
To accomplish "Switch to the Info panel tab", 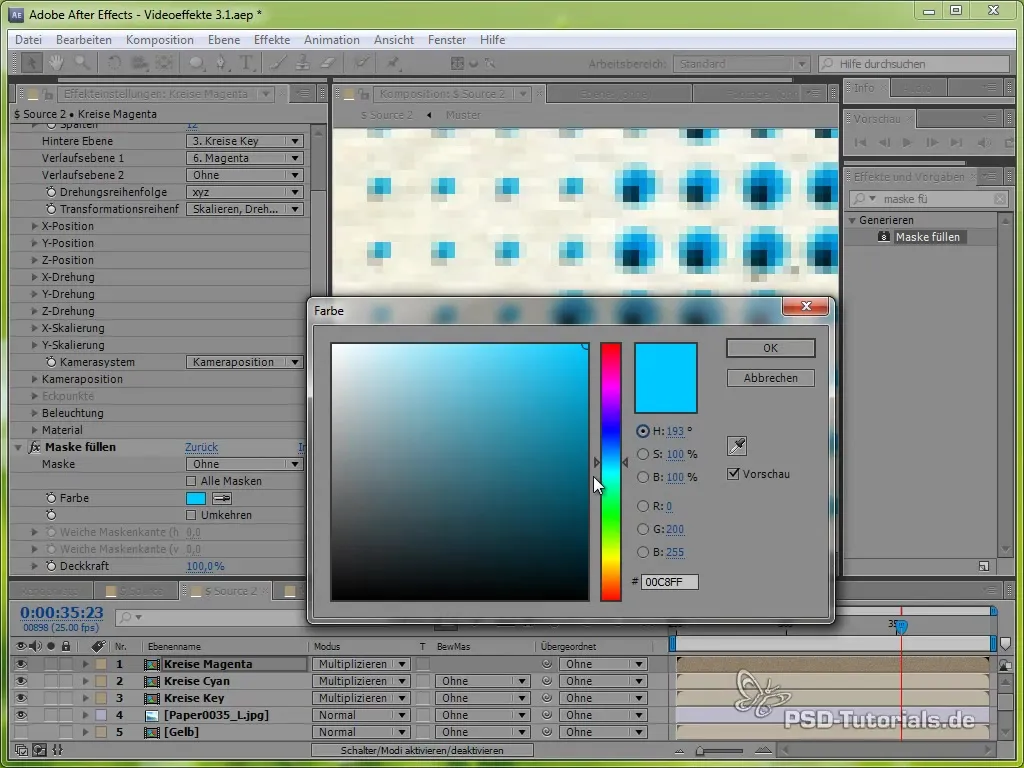I will (x=863, y=88).
